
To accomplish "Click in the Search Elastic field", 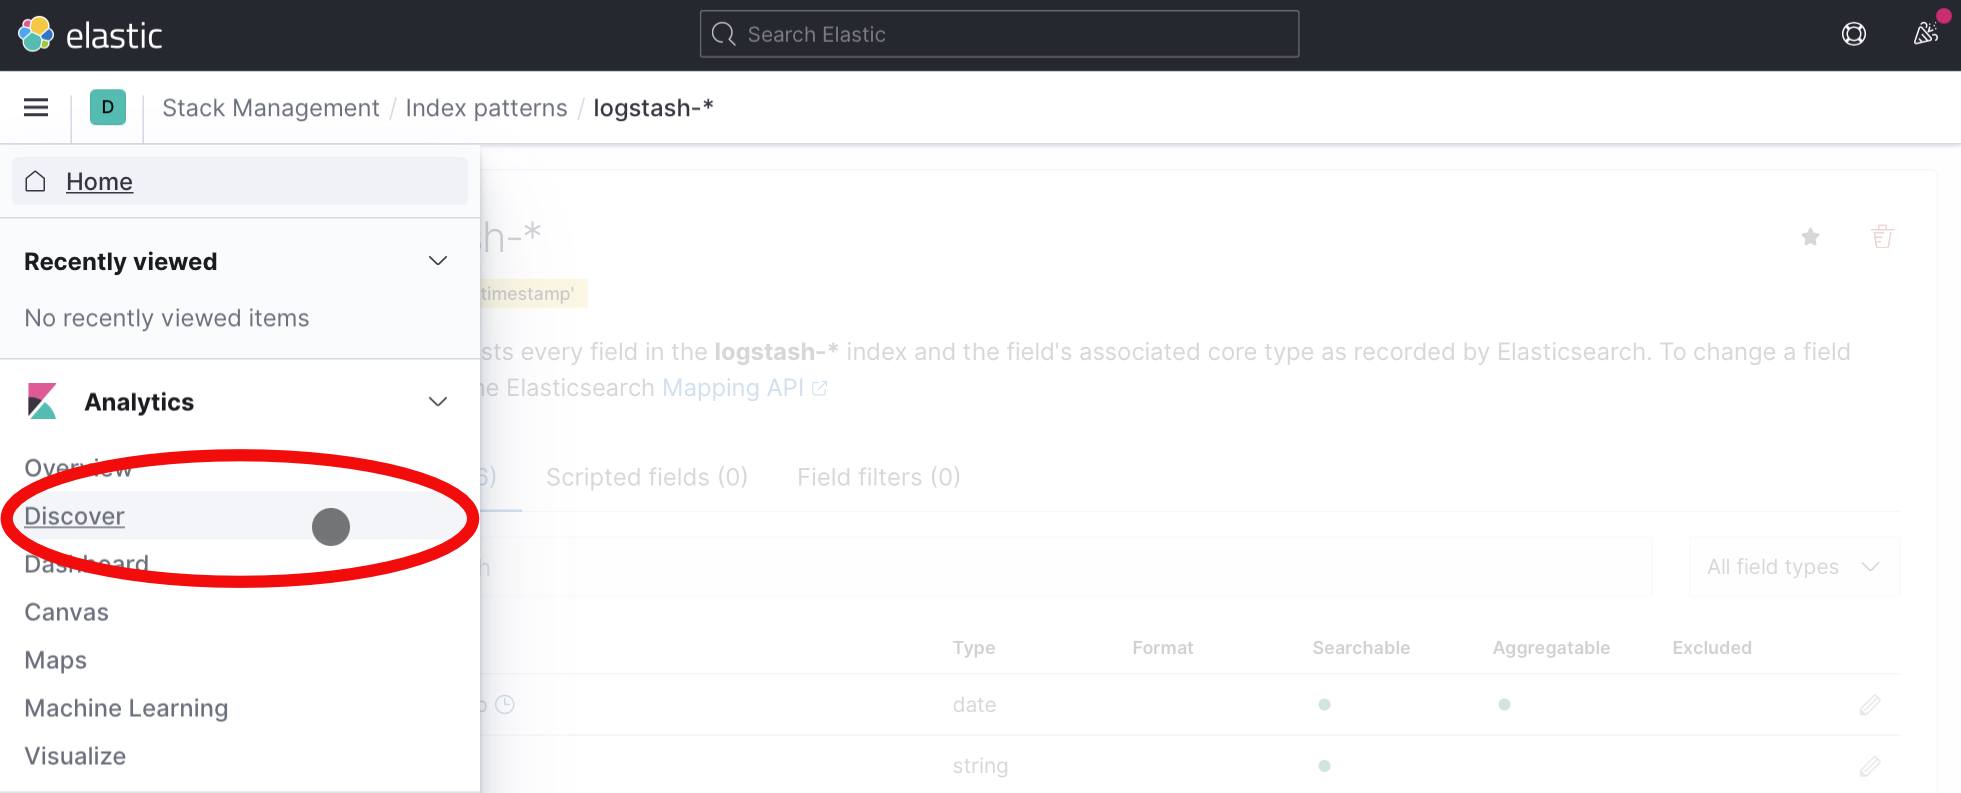I will click(x=1000, y=35).
